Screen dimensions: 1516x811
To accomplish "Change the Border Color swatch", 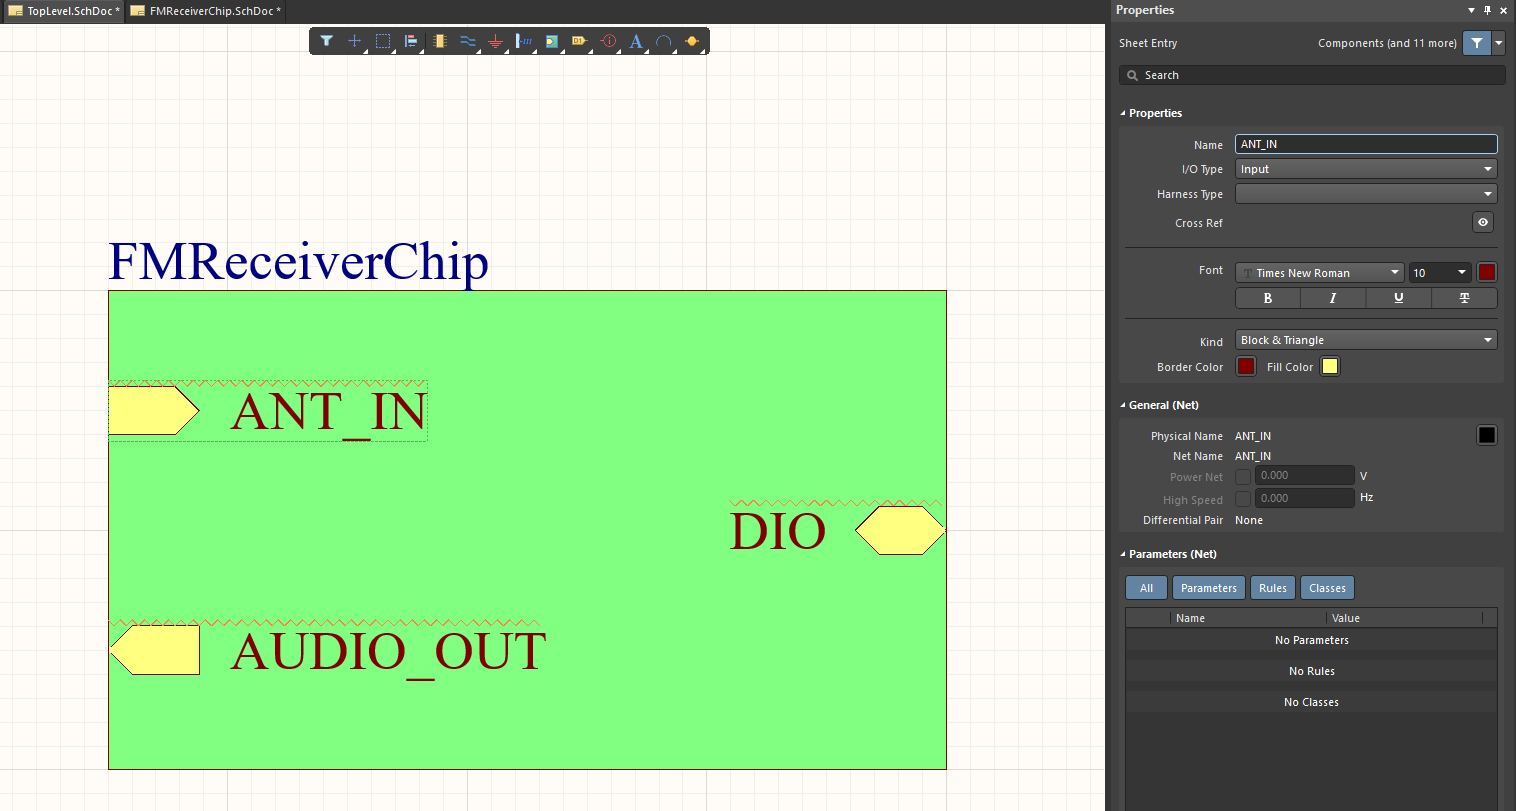I will pyautogui.click(x=1246, y=366).
